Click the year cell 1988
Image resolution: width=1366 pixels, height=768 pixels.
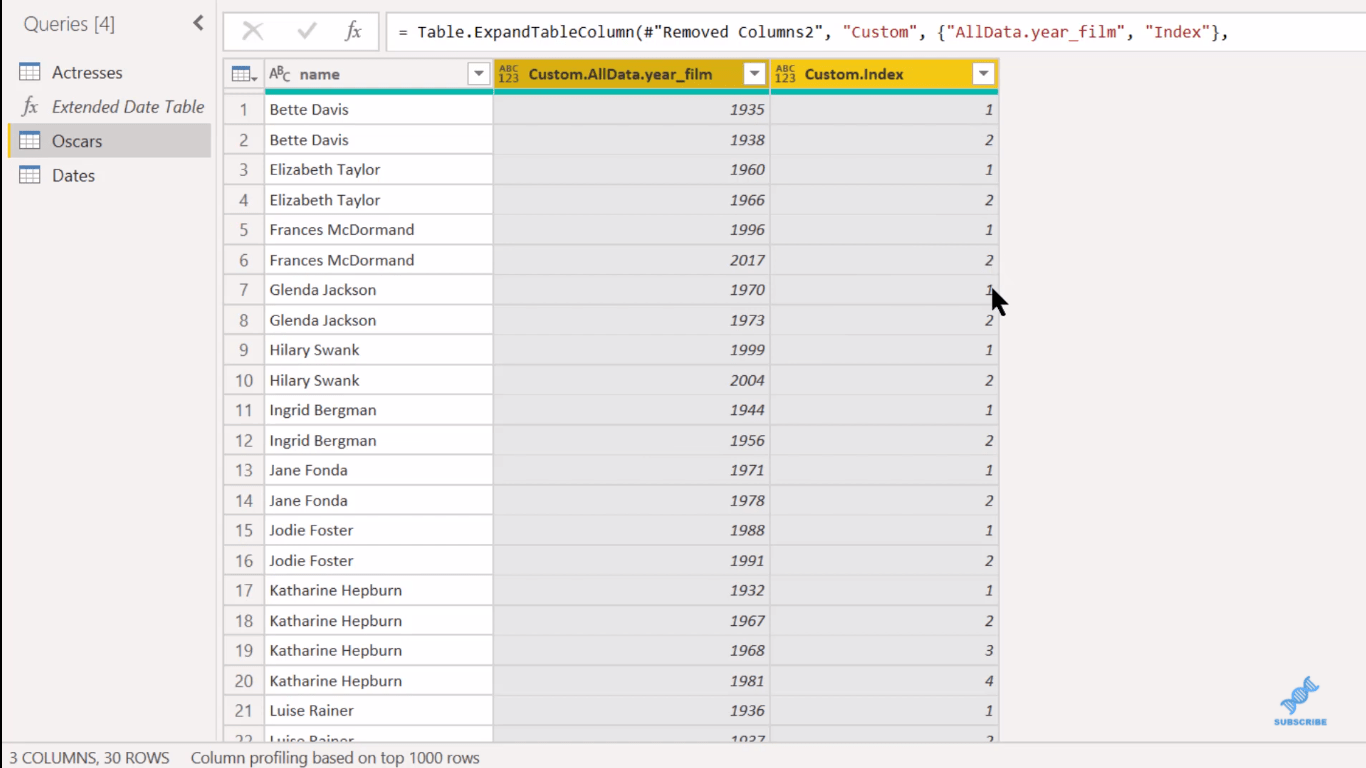[632, 530]
